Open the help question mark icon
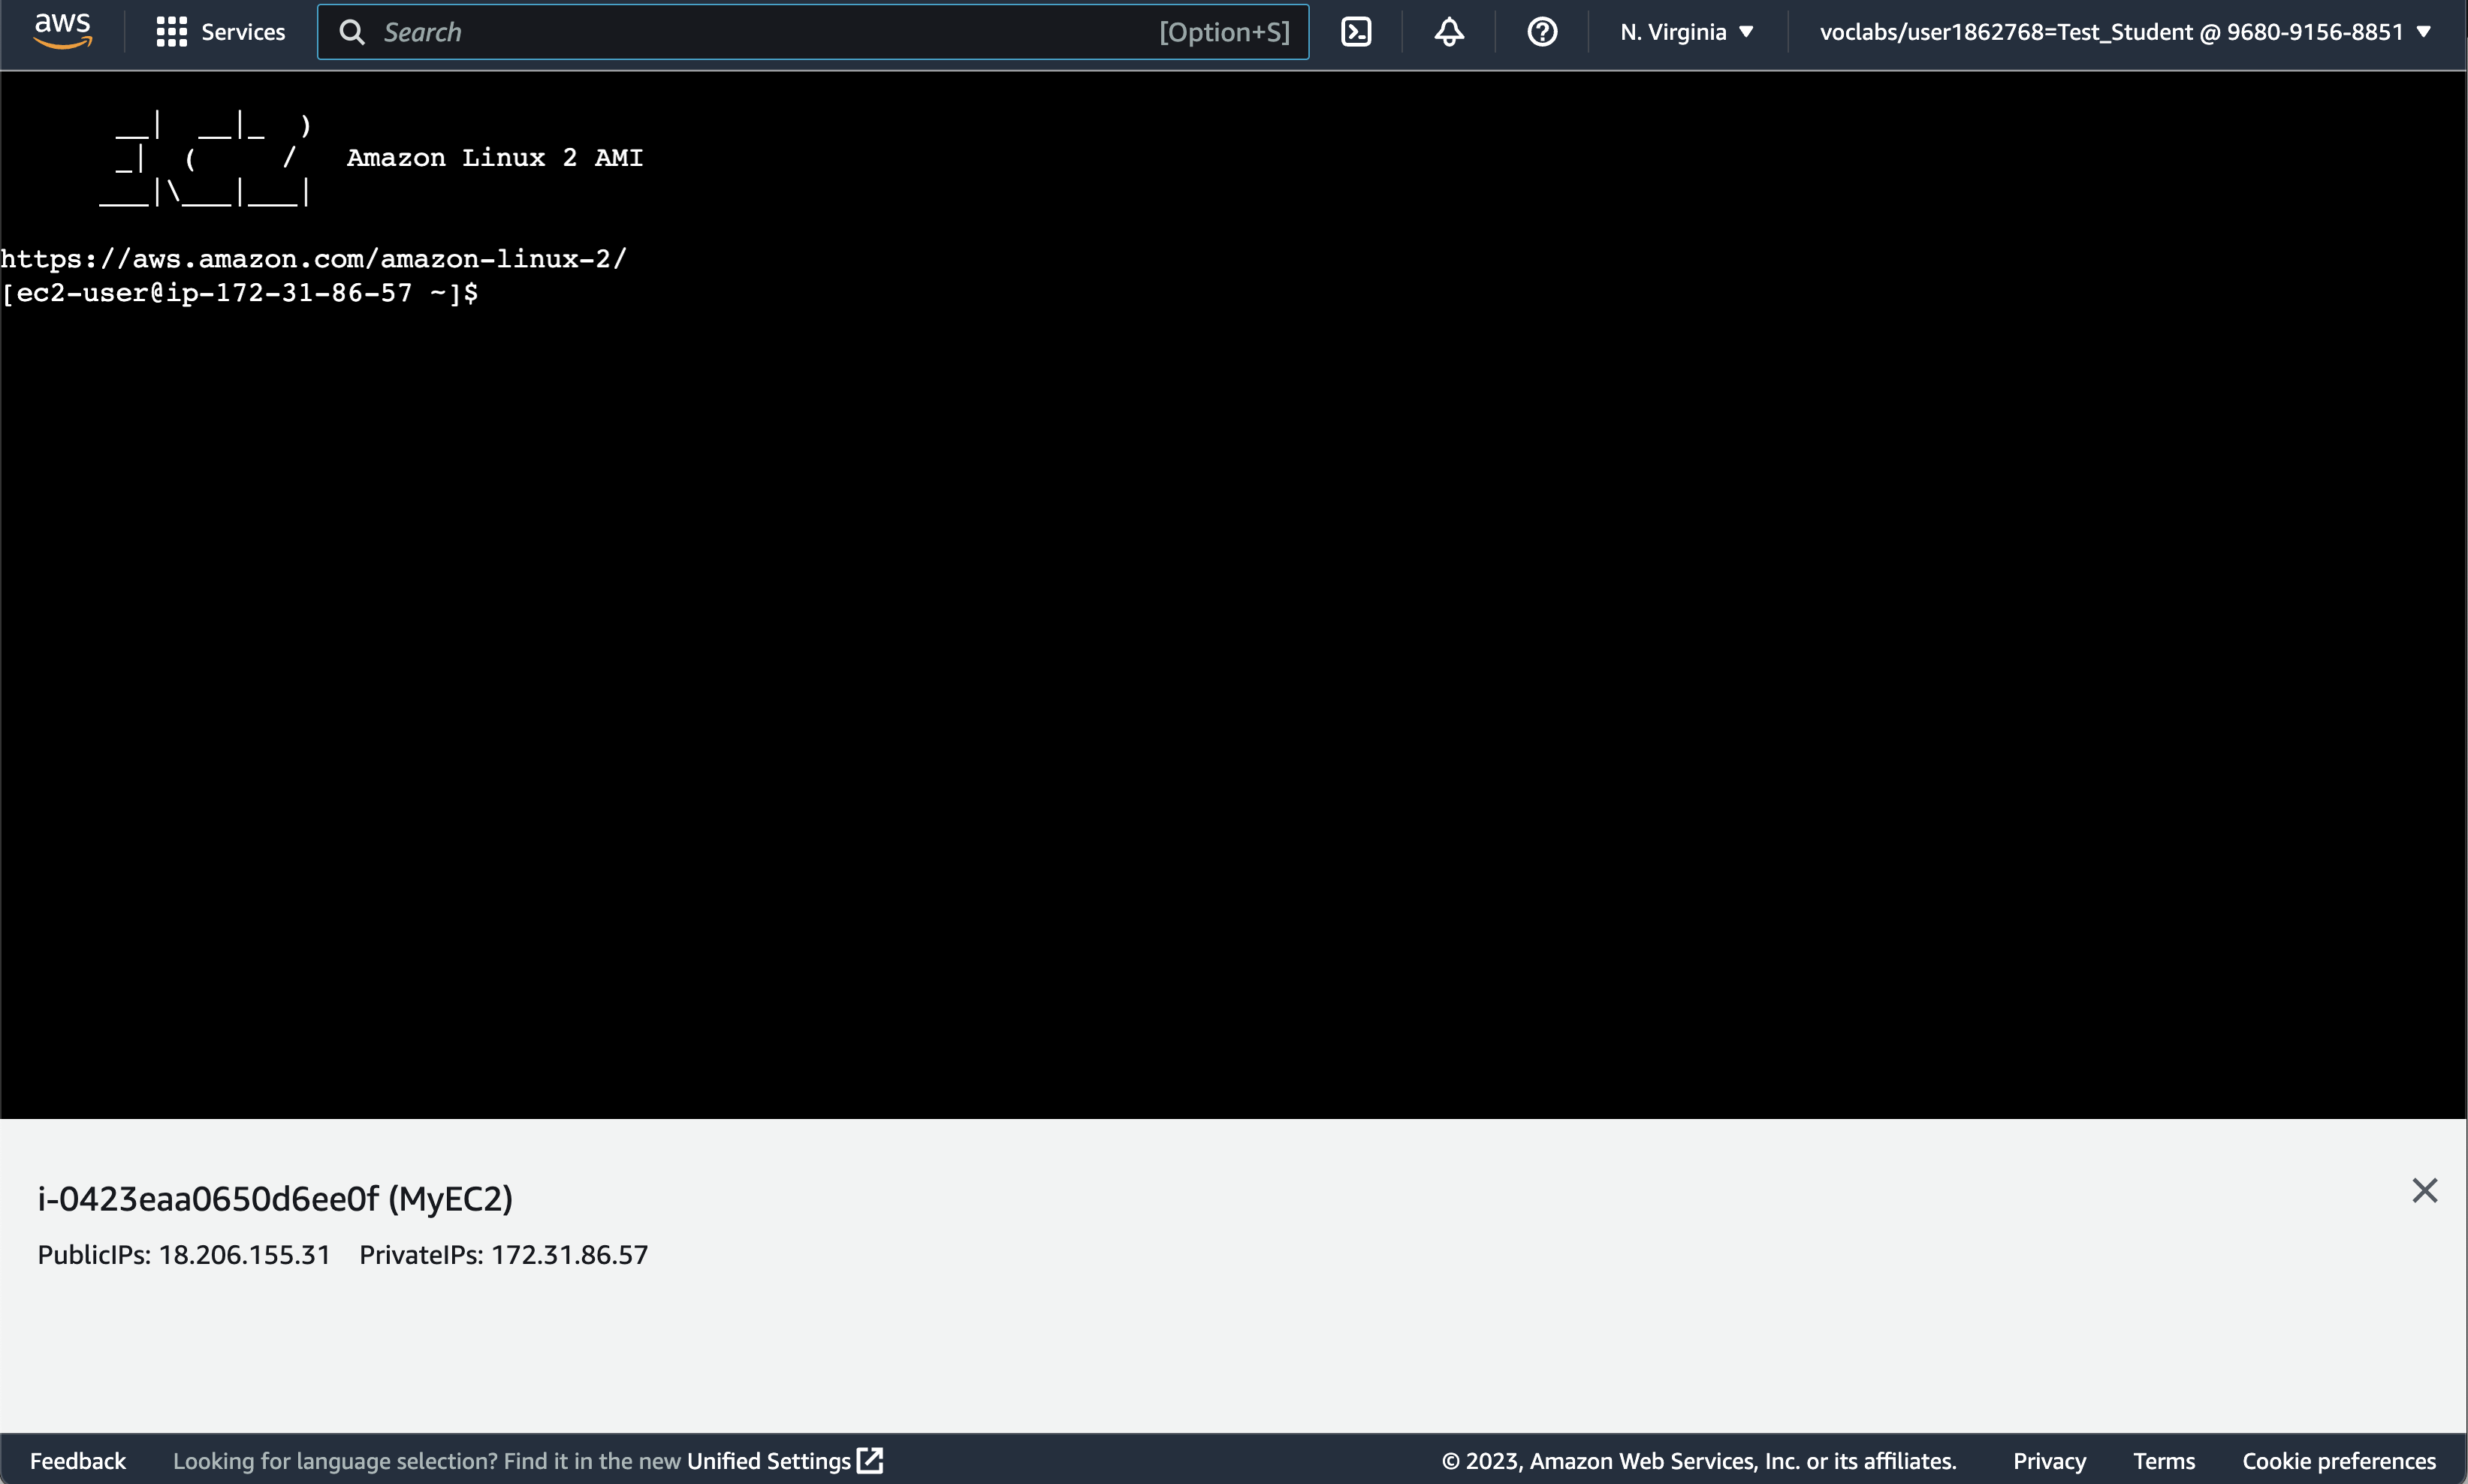Image resolution: width=2468 pixels, height=1484 pixels. point(1541,32)
